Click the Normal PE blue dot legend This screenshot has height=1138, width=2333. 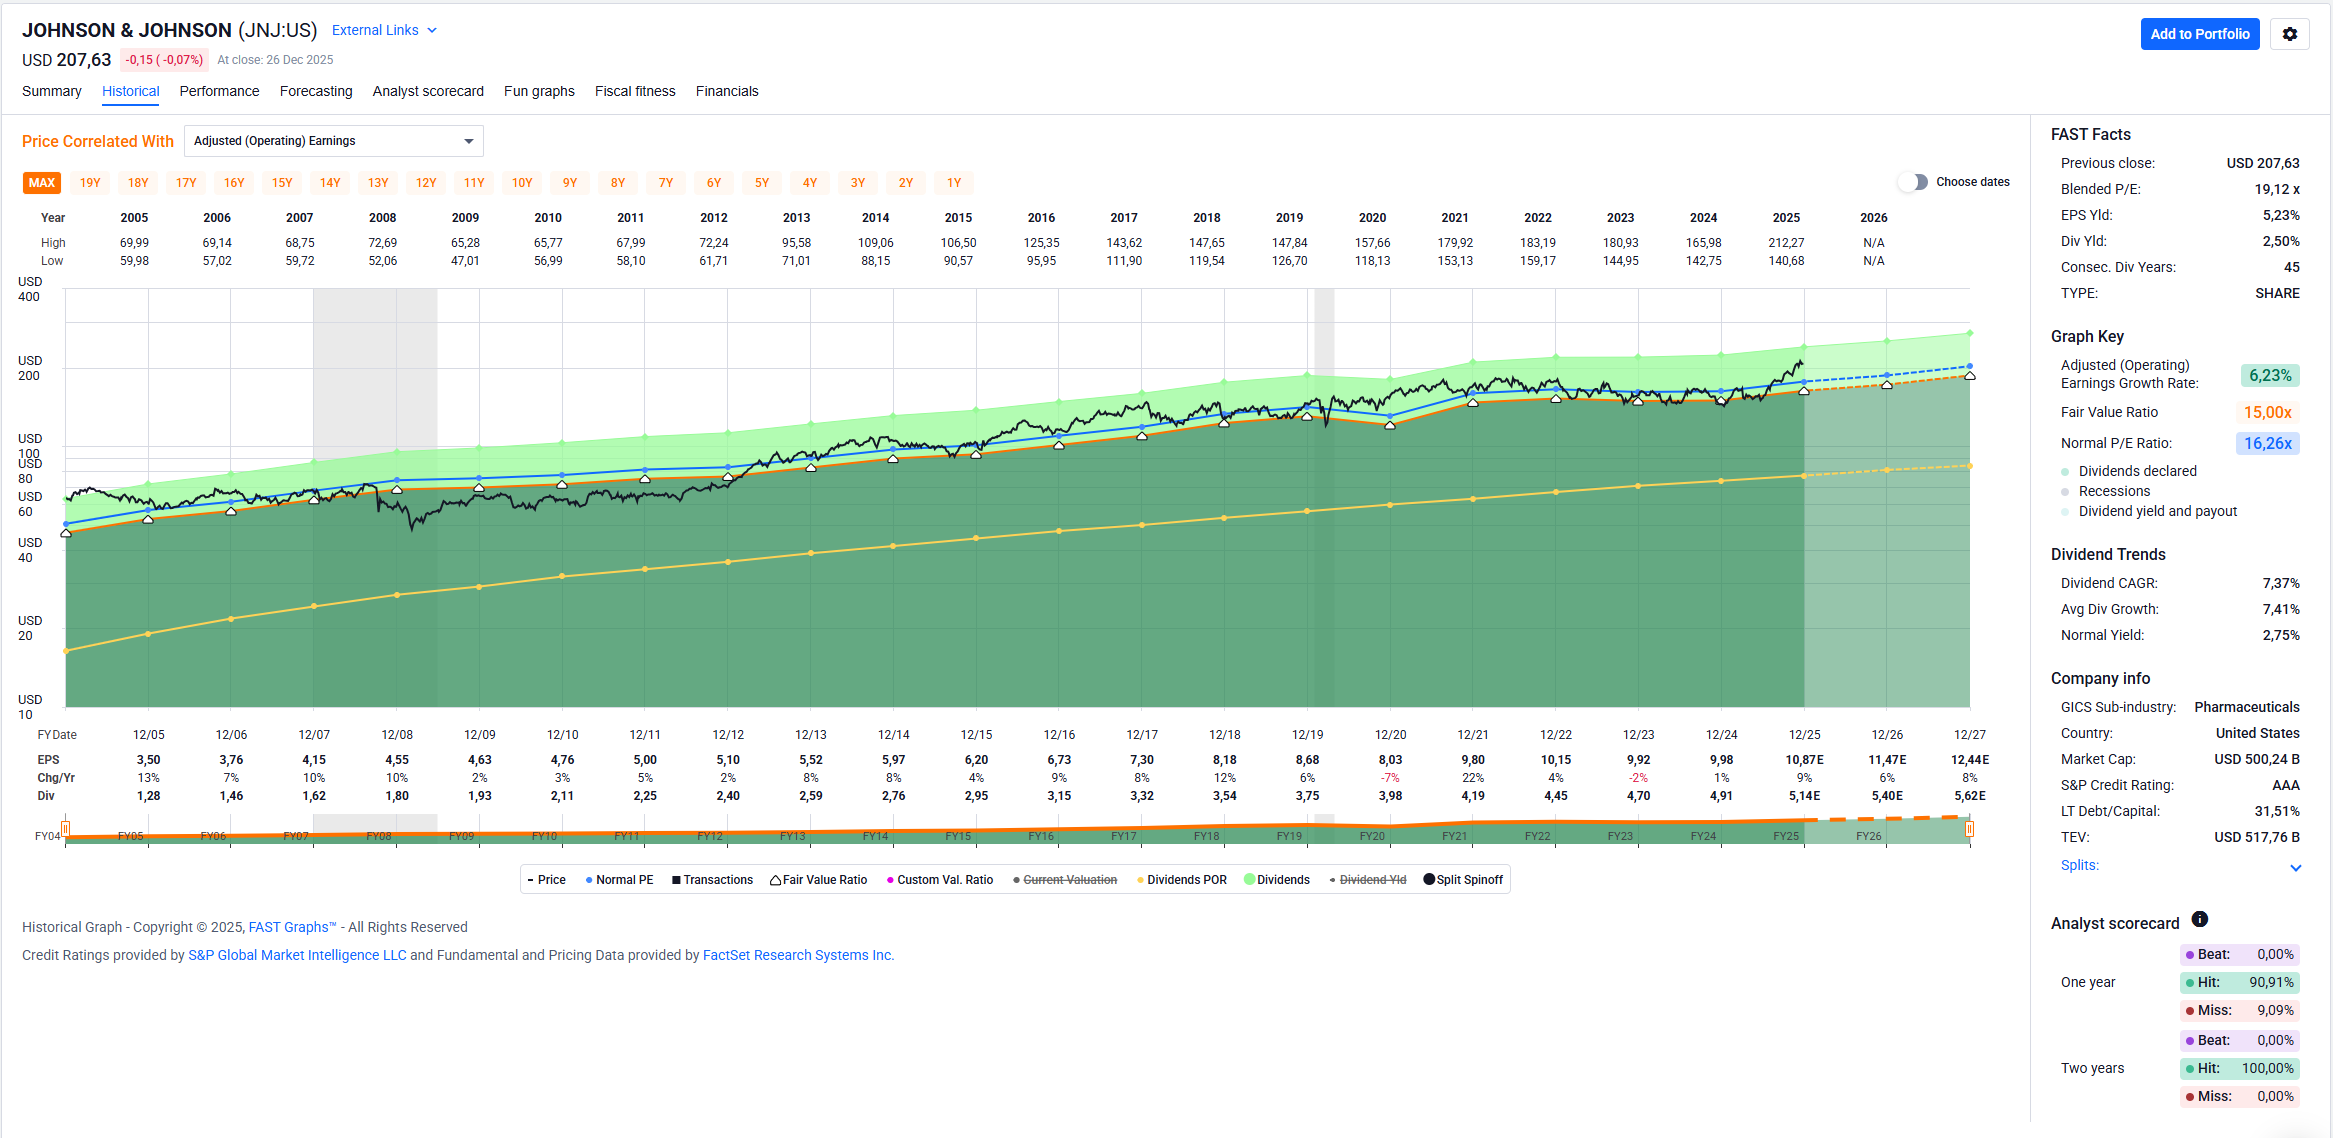point(589,880)
